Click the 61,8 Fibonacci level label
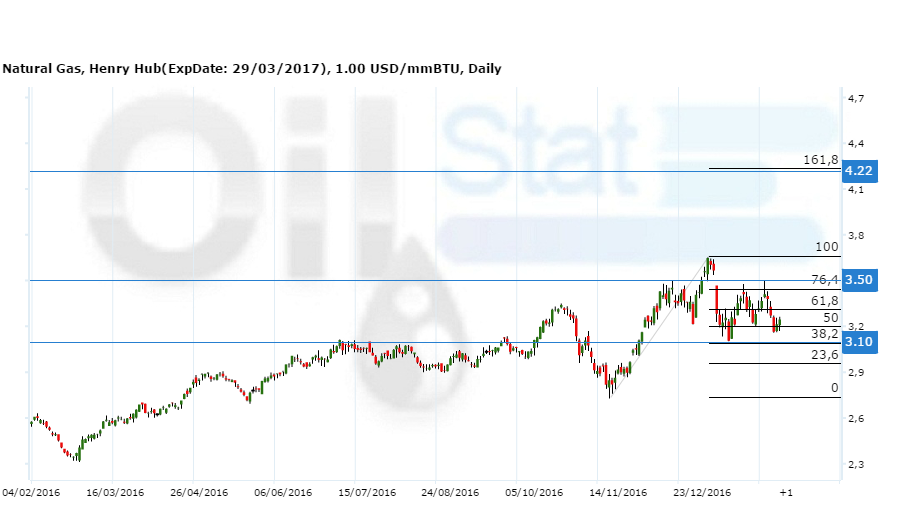 pos(823,300)
